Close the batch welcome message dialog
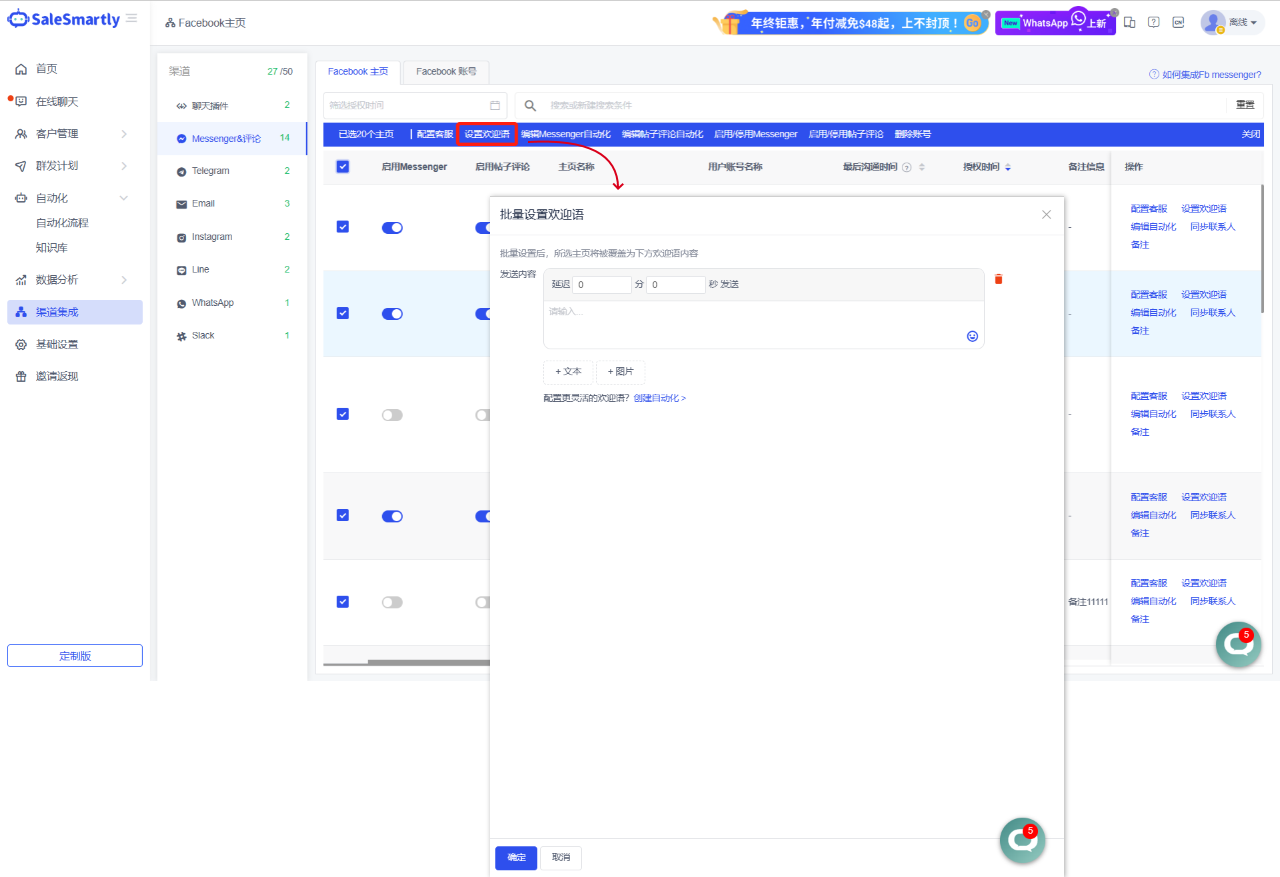This screenshot has height=877, width=1280. pos(1046,214)
